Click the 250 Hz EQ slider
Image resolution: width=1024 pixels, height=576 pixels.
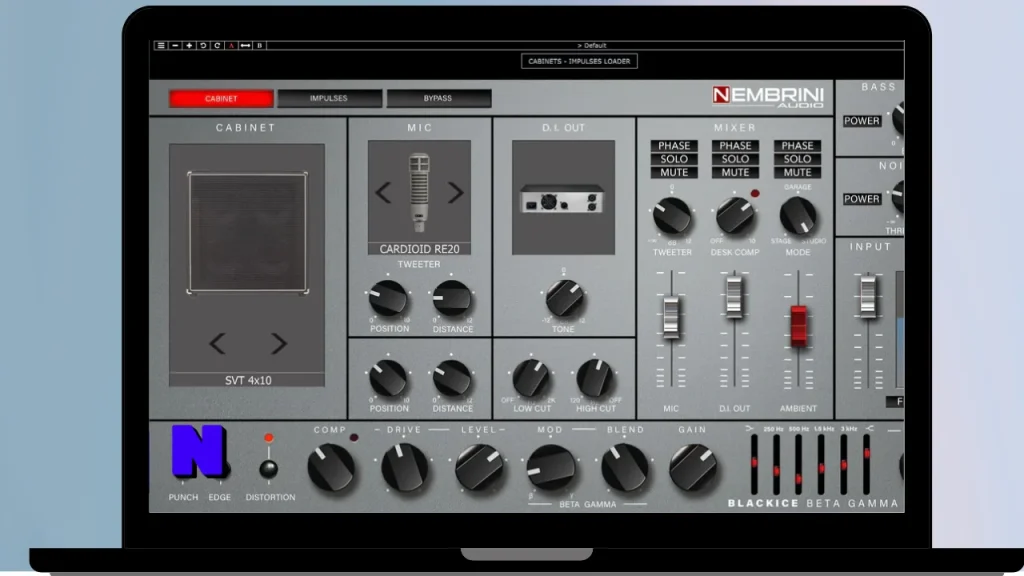point(776,465)
